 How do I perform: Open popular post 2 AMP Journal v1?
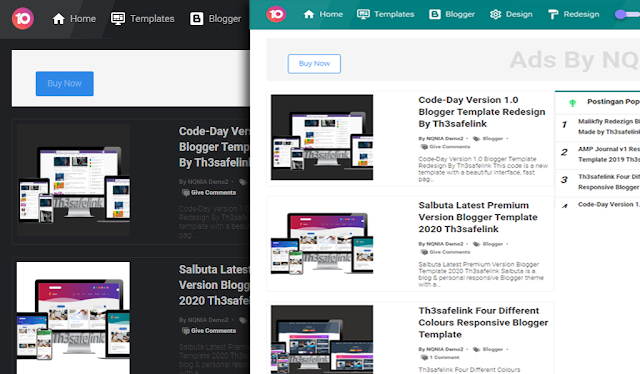click(609, 154)
